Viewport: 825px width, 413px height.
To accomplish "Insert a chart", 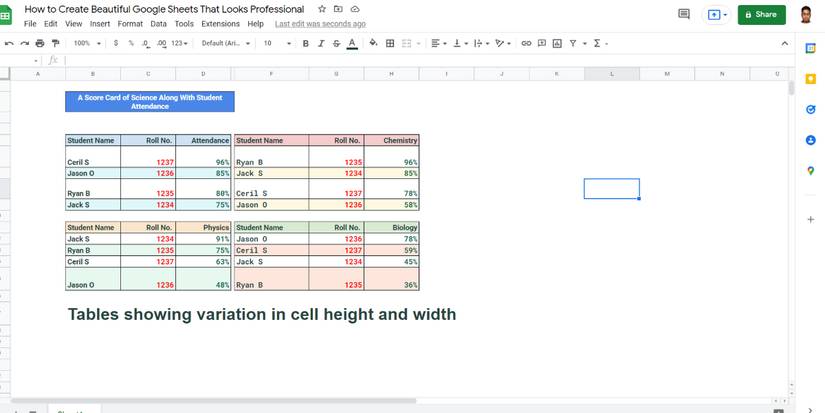I will pyautogui.click(x=557, y=43).
